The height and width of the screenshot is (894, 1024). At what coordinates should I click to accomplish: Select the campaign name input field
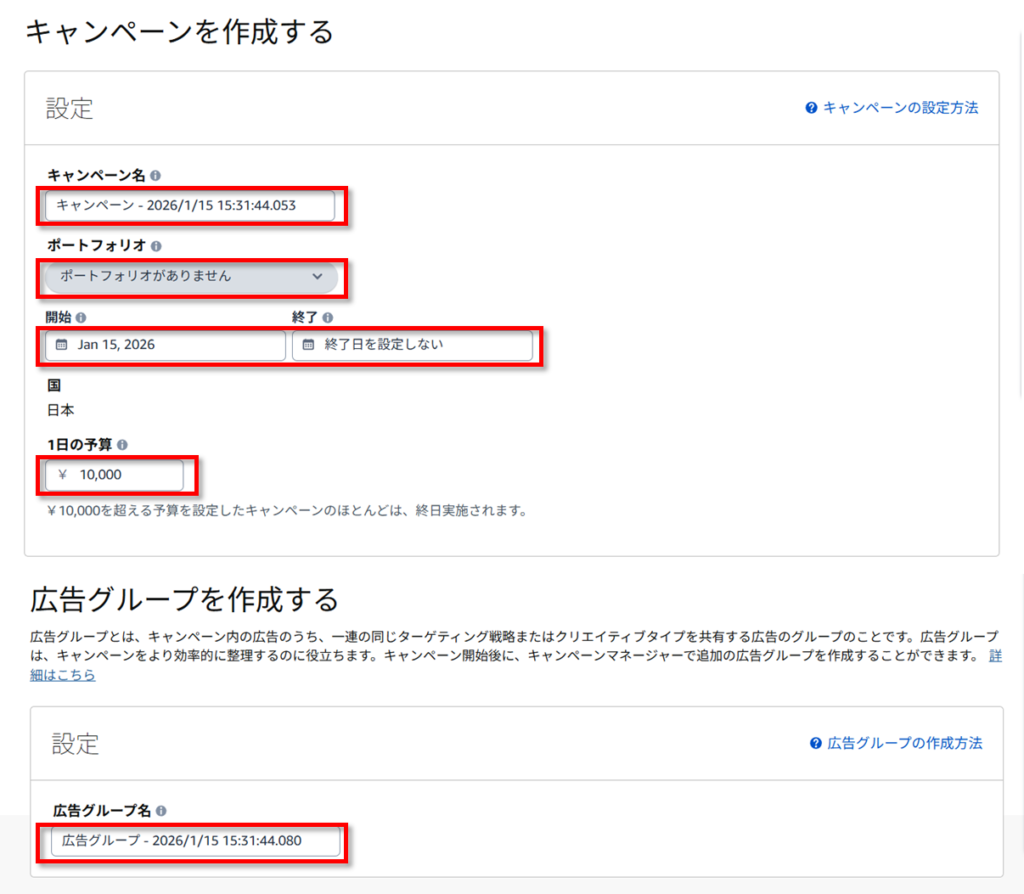(x=190, y=207)
